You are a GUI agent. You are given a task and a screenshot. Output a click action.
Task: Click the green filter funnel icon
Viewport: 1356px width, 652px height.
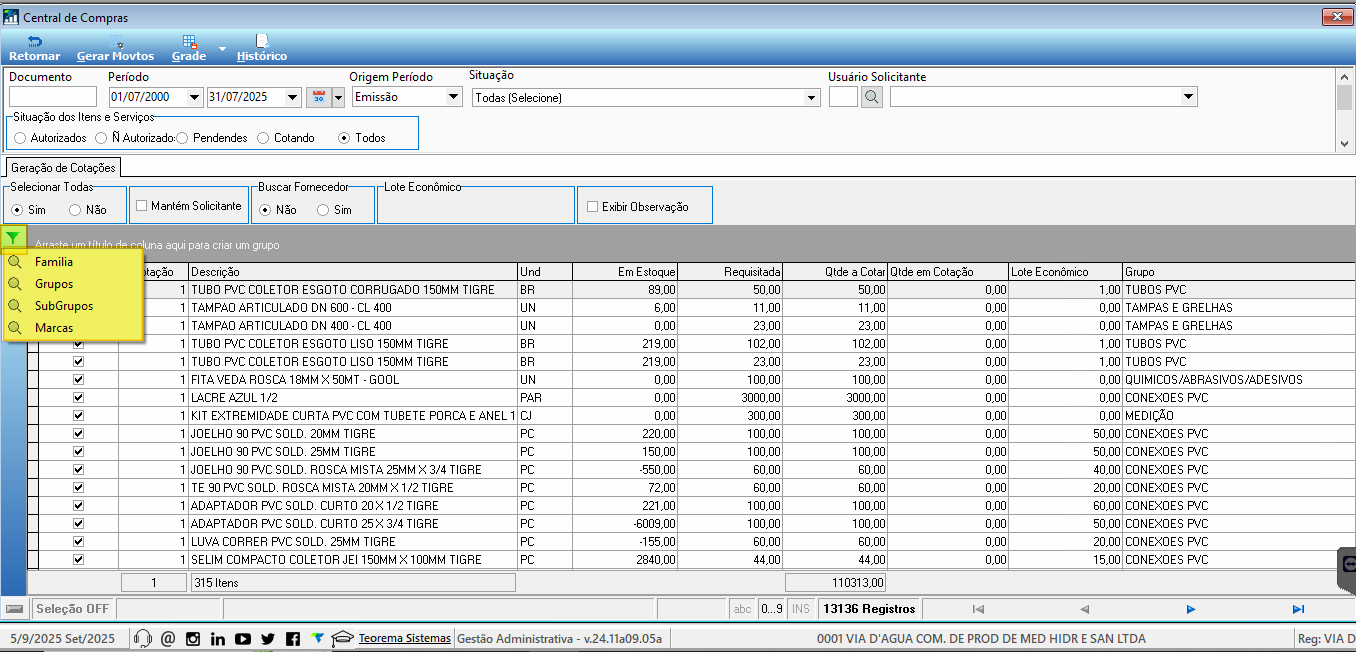[x=12, y=237]
